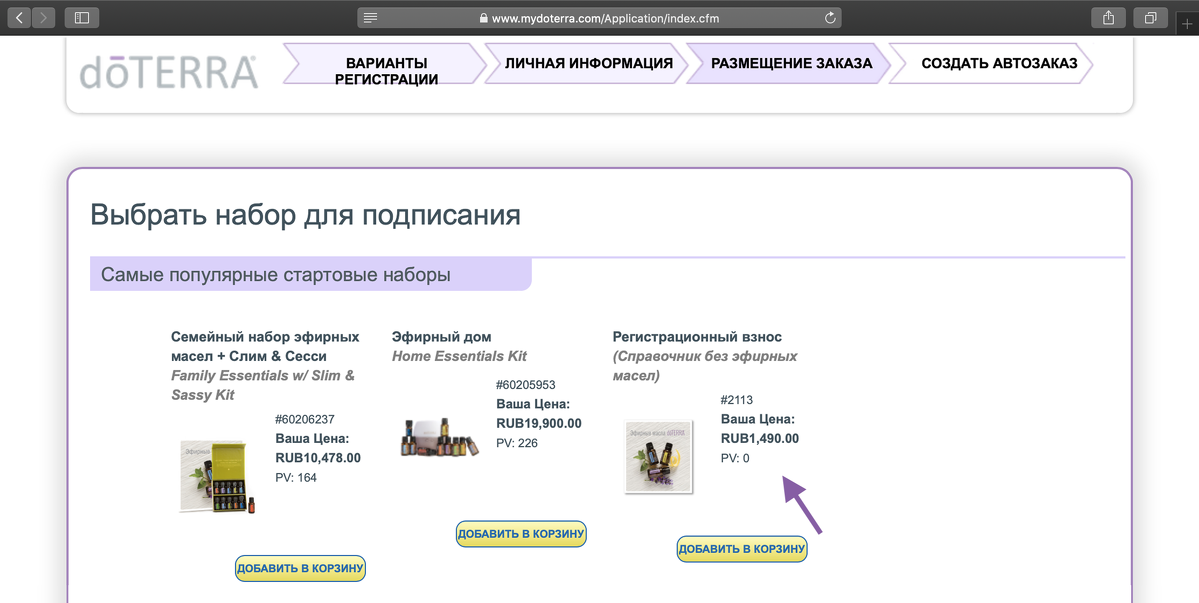Select the ЛИЧНАЯ ИНФОРМАЦИЯ step
This screenshot has width=1199, height=603.
click(587, 63)
